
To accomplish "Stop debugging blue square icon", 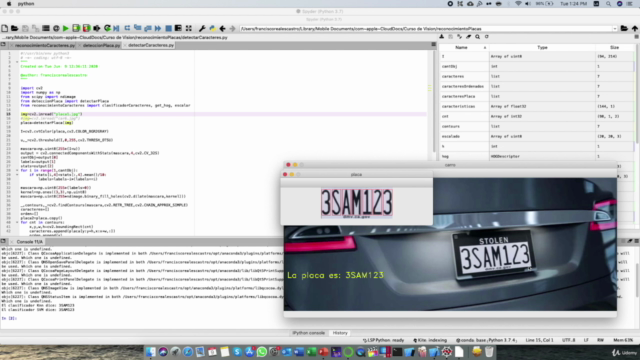I will 168,29.
